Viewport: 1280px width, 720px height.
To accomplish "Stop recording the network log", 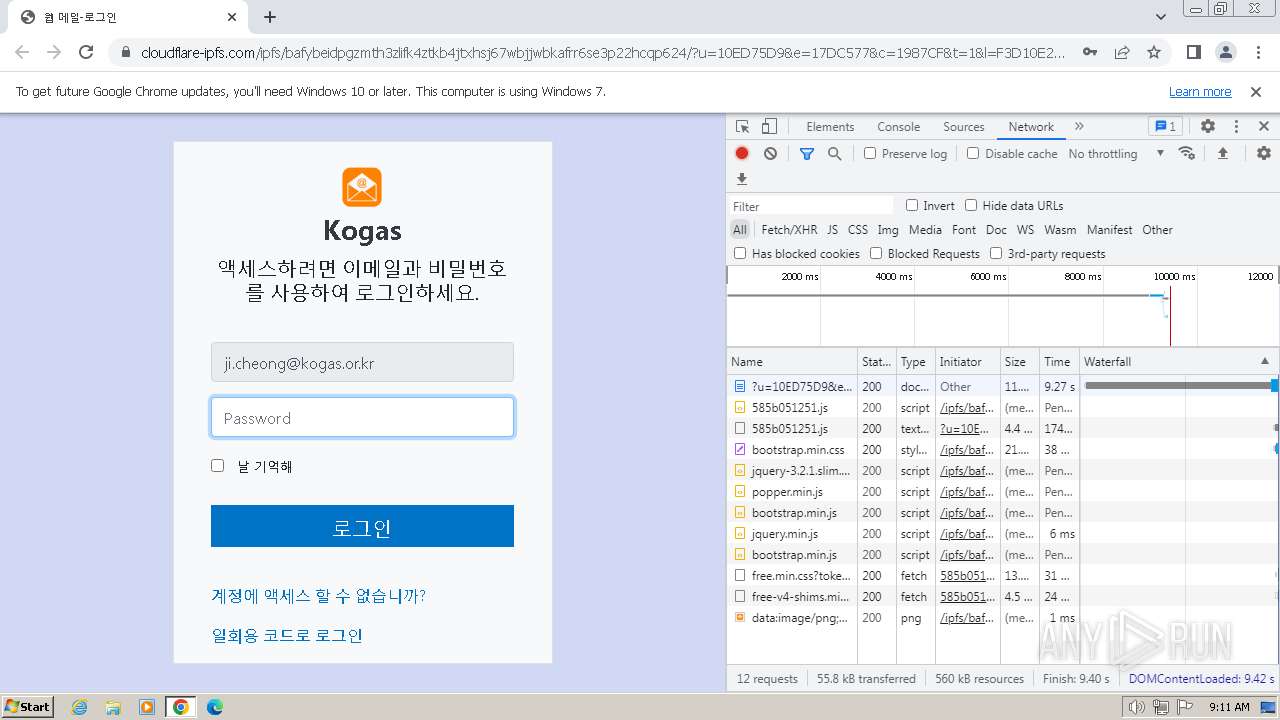I will coord(742,154).
